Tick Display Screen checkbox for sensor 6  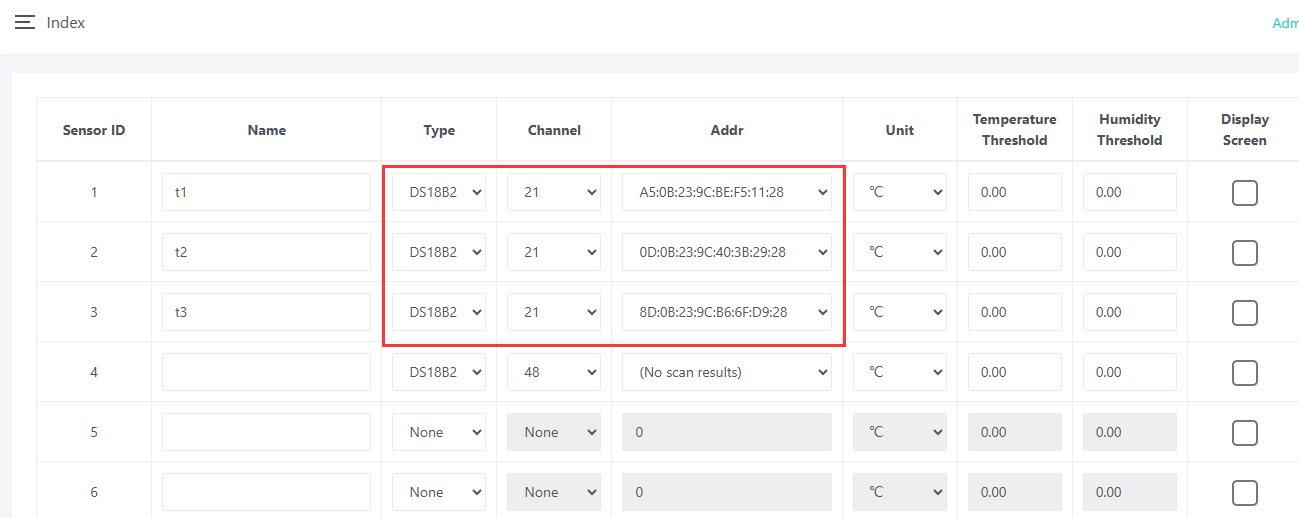(x=1244, y=492)
